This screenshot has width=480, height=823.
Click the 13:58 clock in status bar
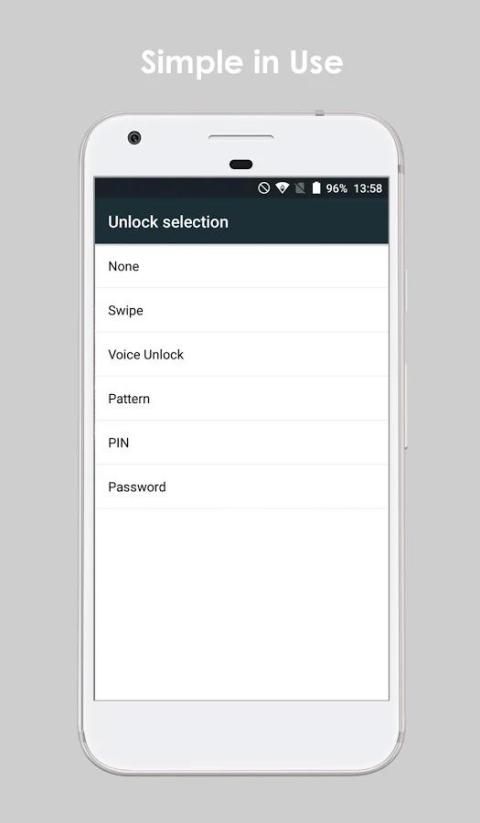368,188
